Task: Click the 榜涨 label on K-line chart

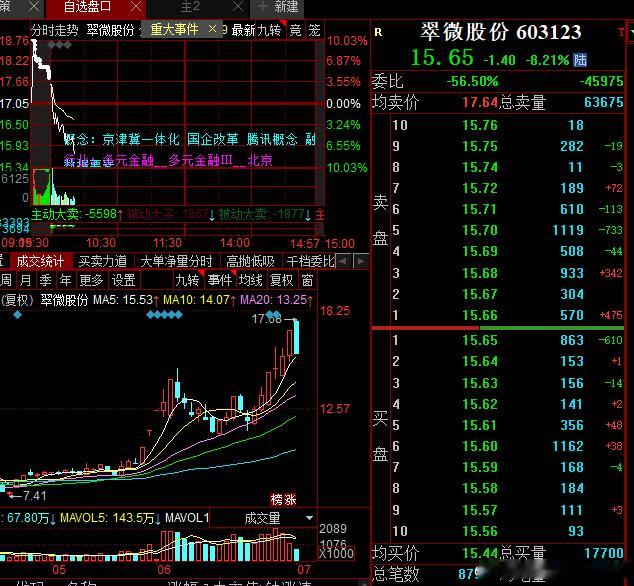Action: (283, 499)
